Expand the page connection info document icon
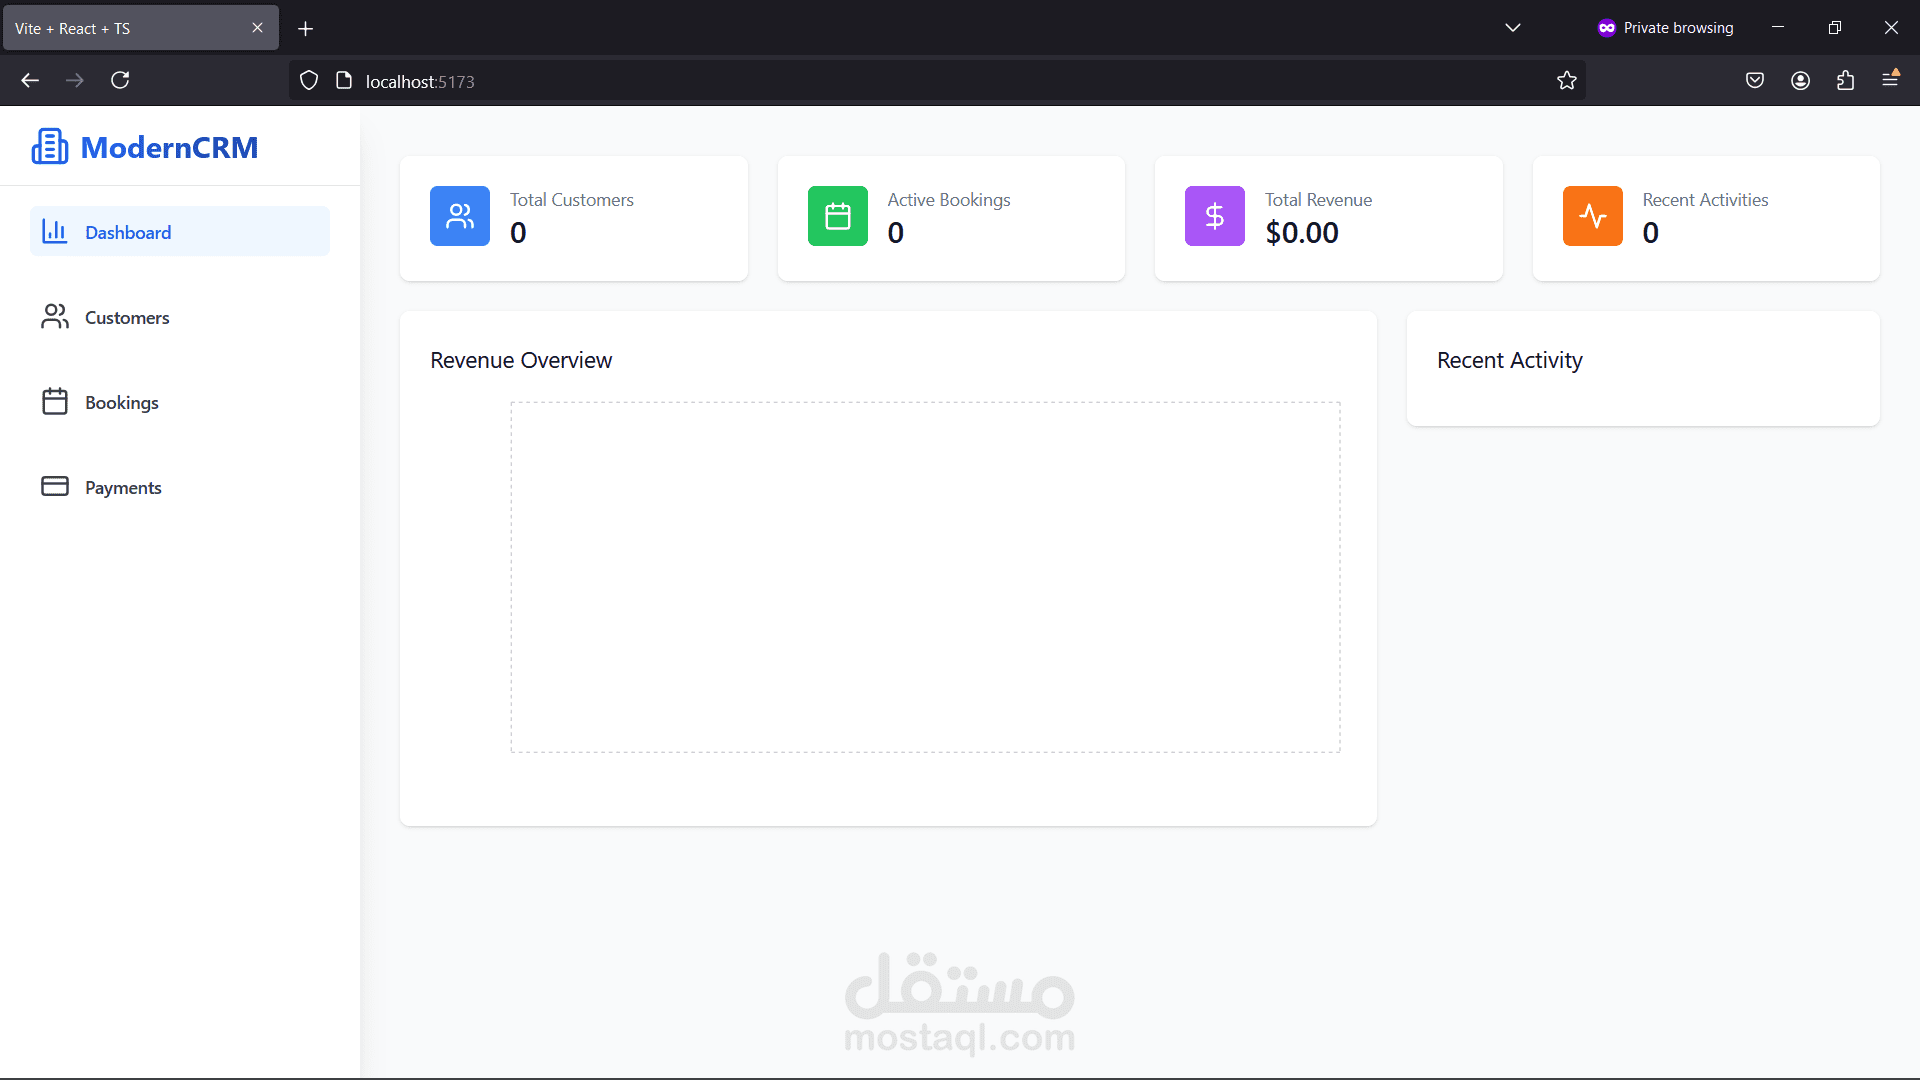1920x1080 pixels. click(x=342, y=80)
